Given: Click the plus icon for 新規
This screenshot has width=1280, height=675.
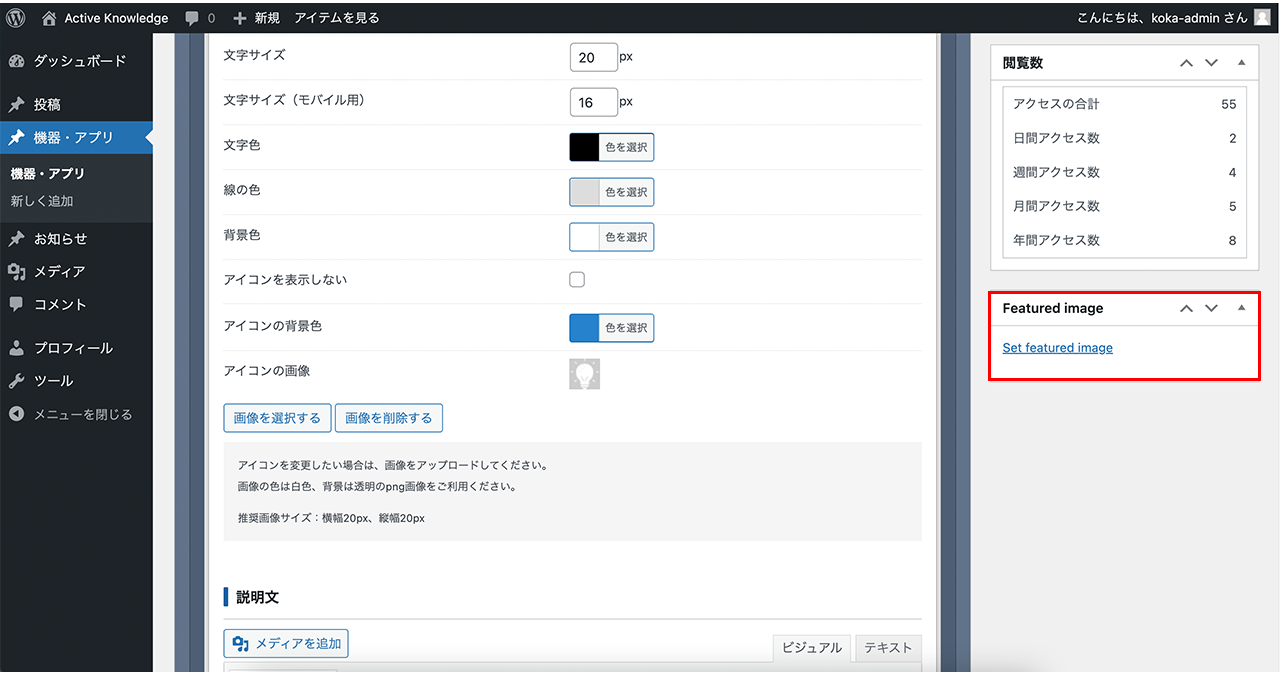Looking at the screenshot, I should pyautogui.click(x=239, y=18).
